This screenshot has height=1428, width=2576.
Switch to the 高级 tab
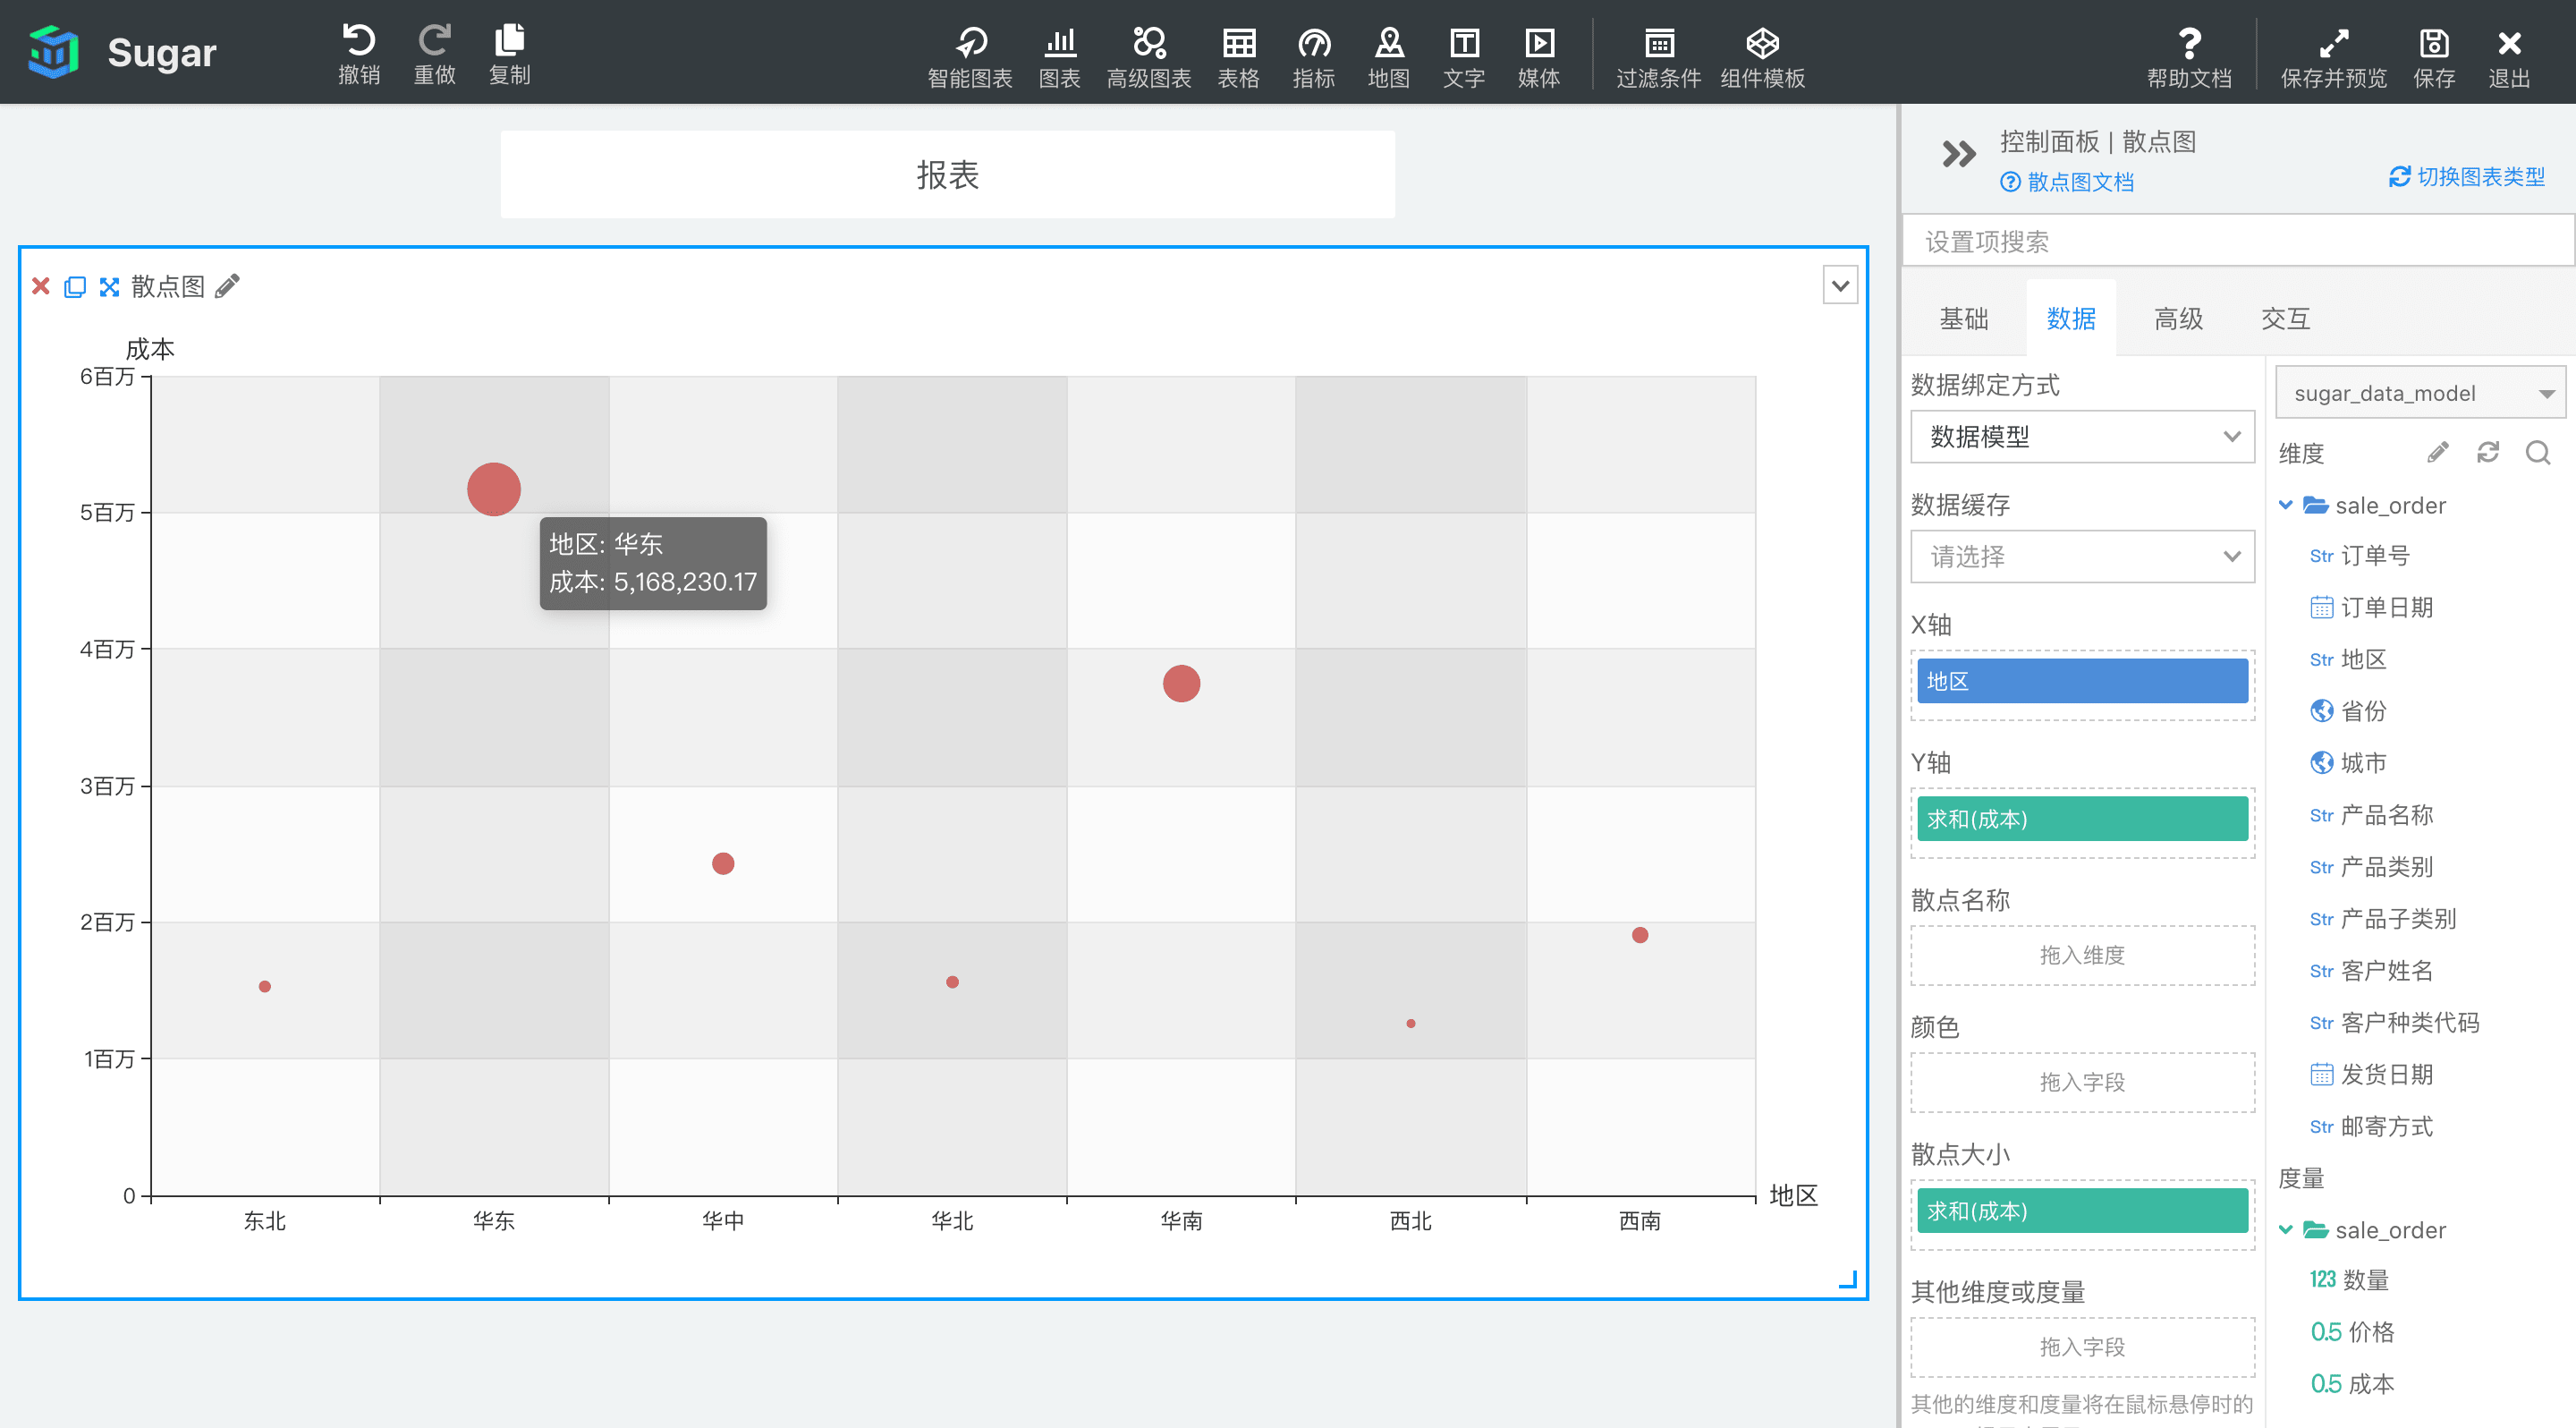(x=2179, y=318)
